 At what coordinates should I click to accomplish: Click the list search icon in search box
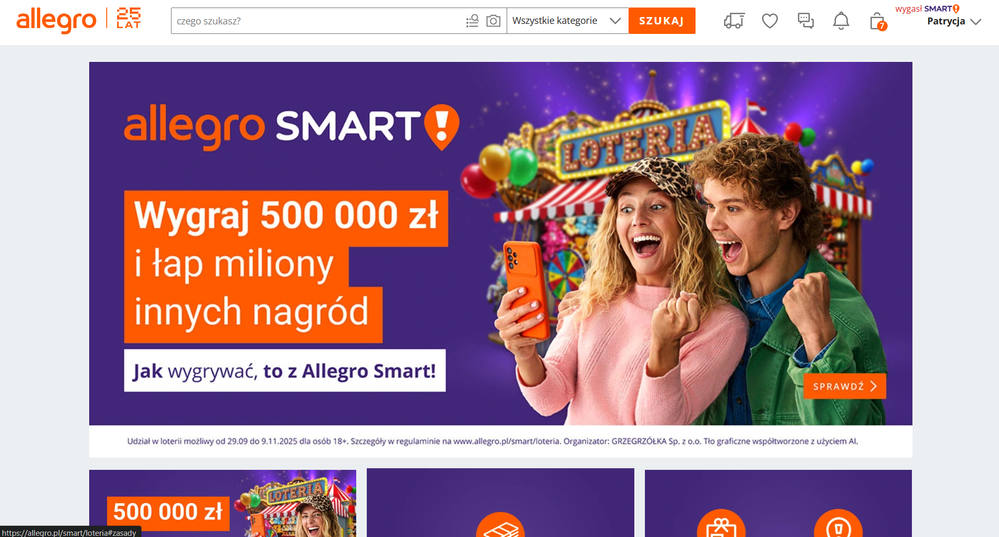[x=472, y=21]
